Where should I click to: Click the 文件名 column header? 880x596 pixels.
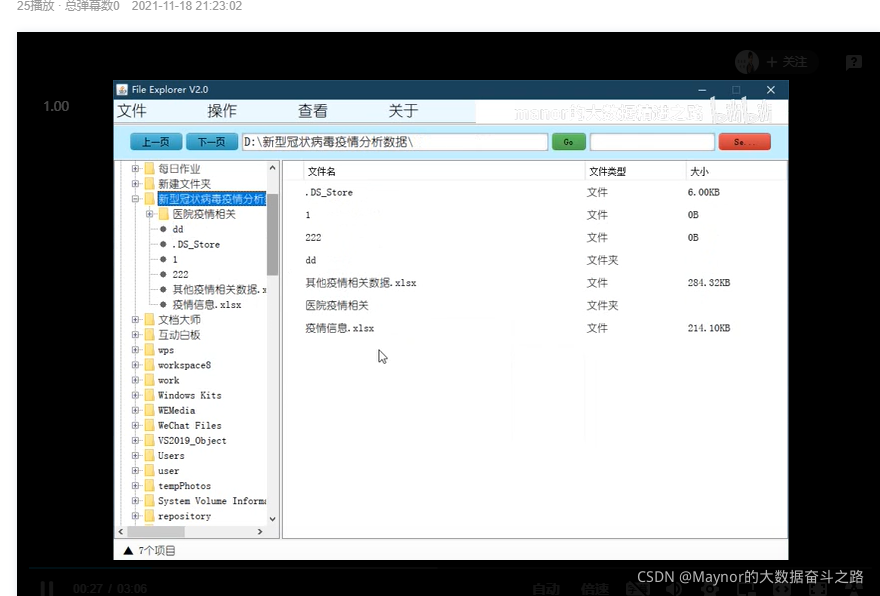pos(443,172)
